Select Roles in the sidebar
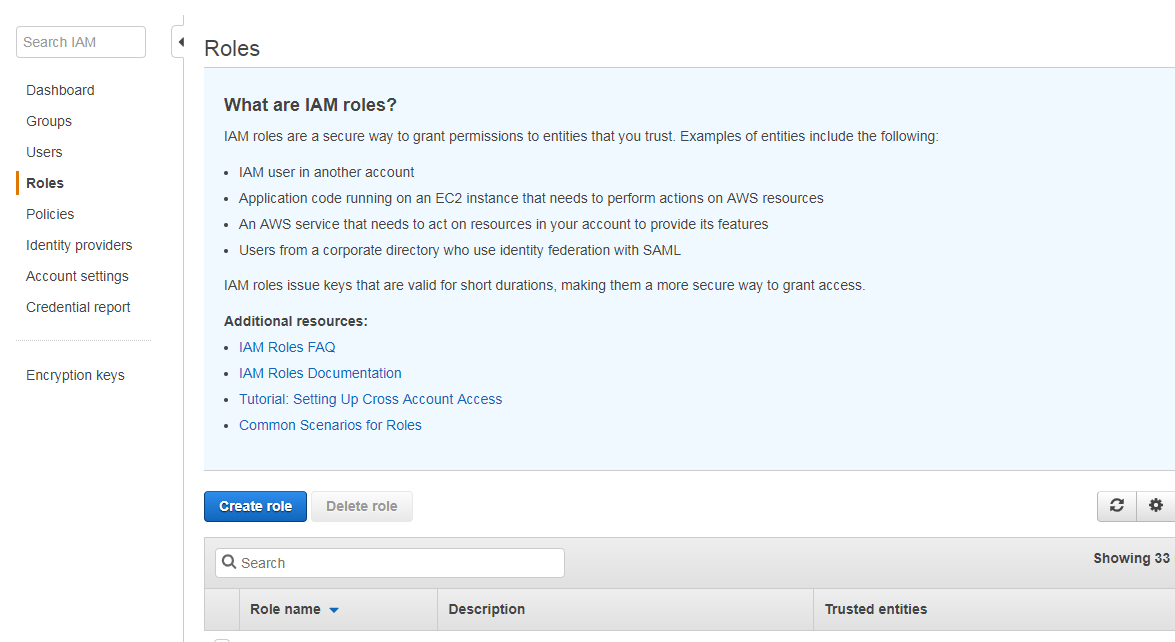This screenshot has height=642, width=1175. pos(45,183)
